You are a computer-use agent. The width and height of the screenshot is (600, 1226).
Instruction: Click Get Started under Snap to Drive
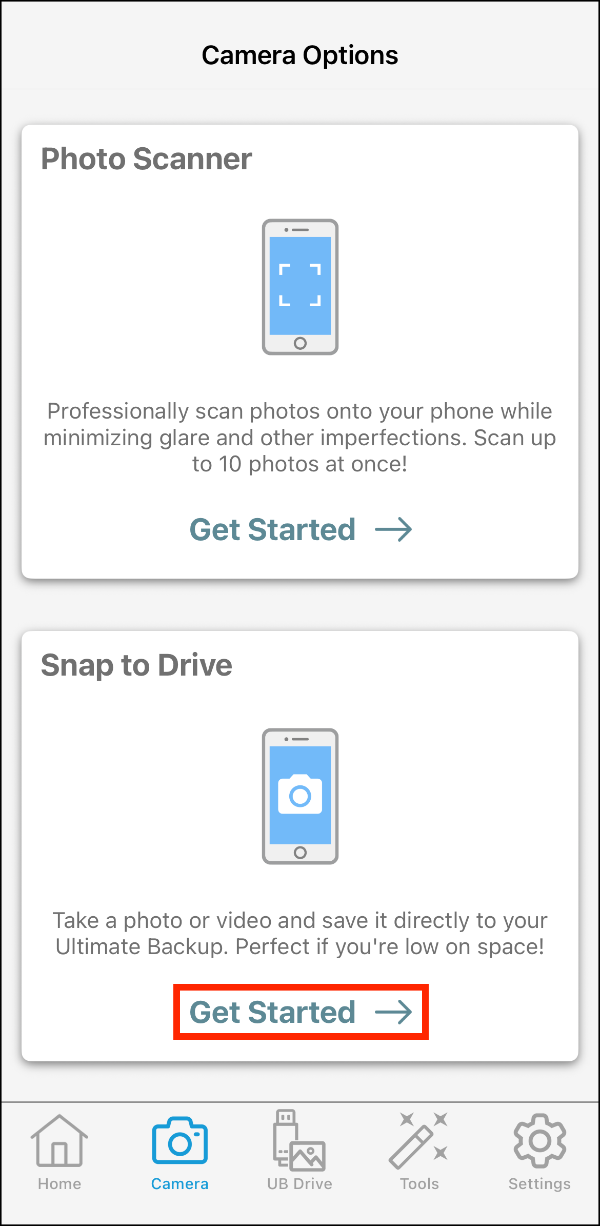(272, 1012)
